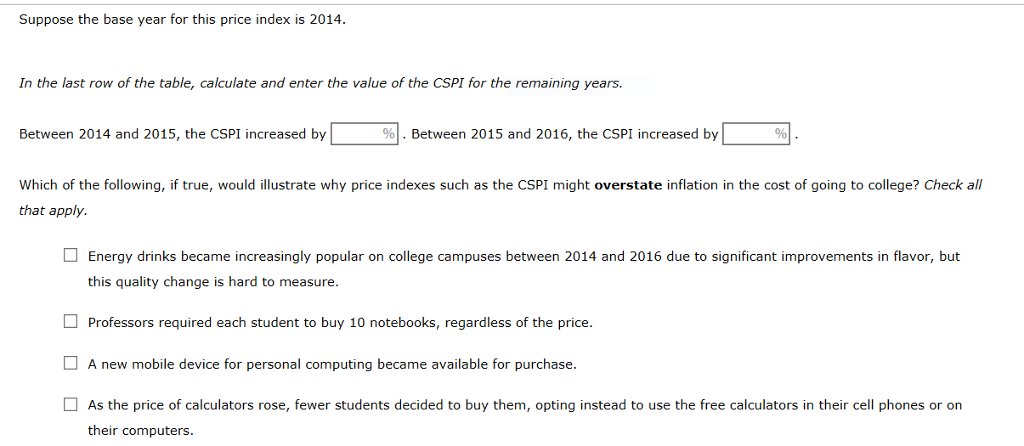Select the 'Professors required each student' label text
This screenshot has height=446, width=1024.
pos(340,323)
